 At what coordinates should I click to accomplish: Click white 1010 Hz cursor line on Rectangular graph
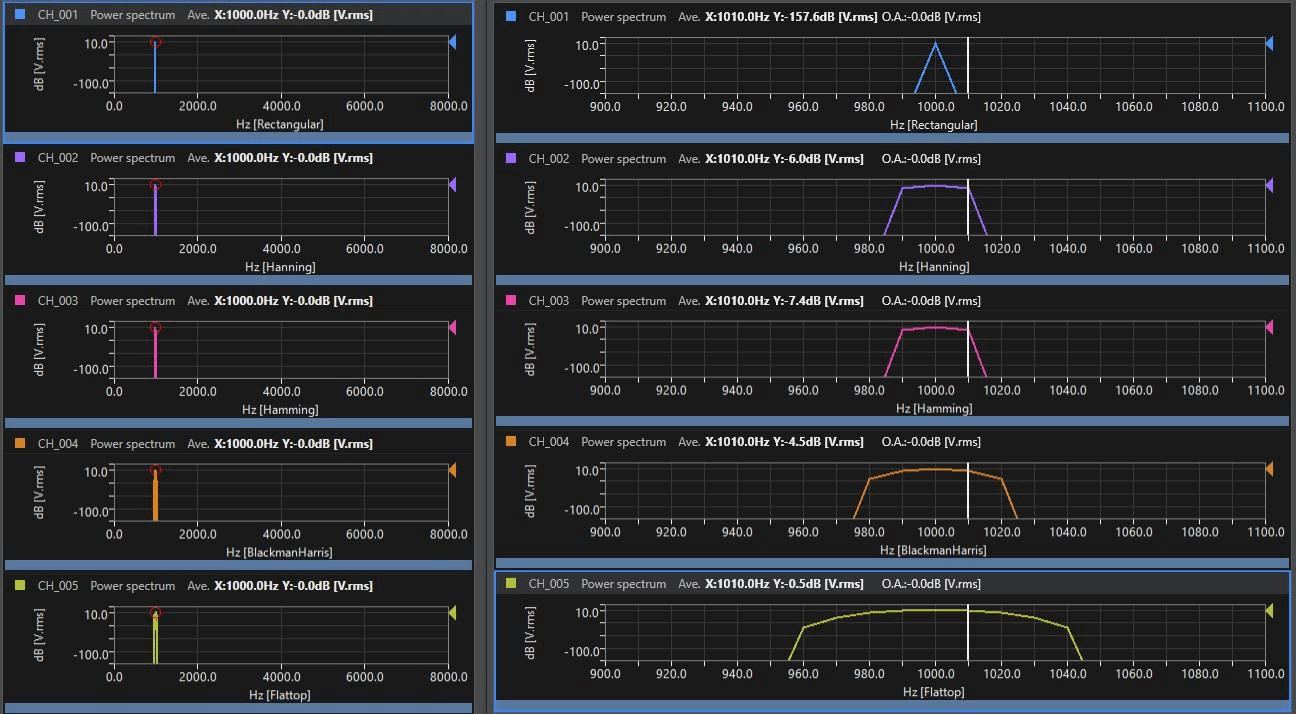tap(968, 65)
